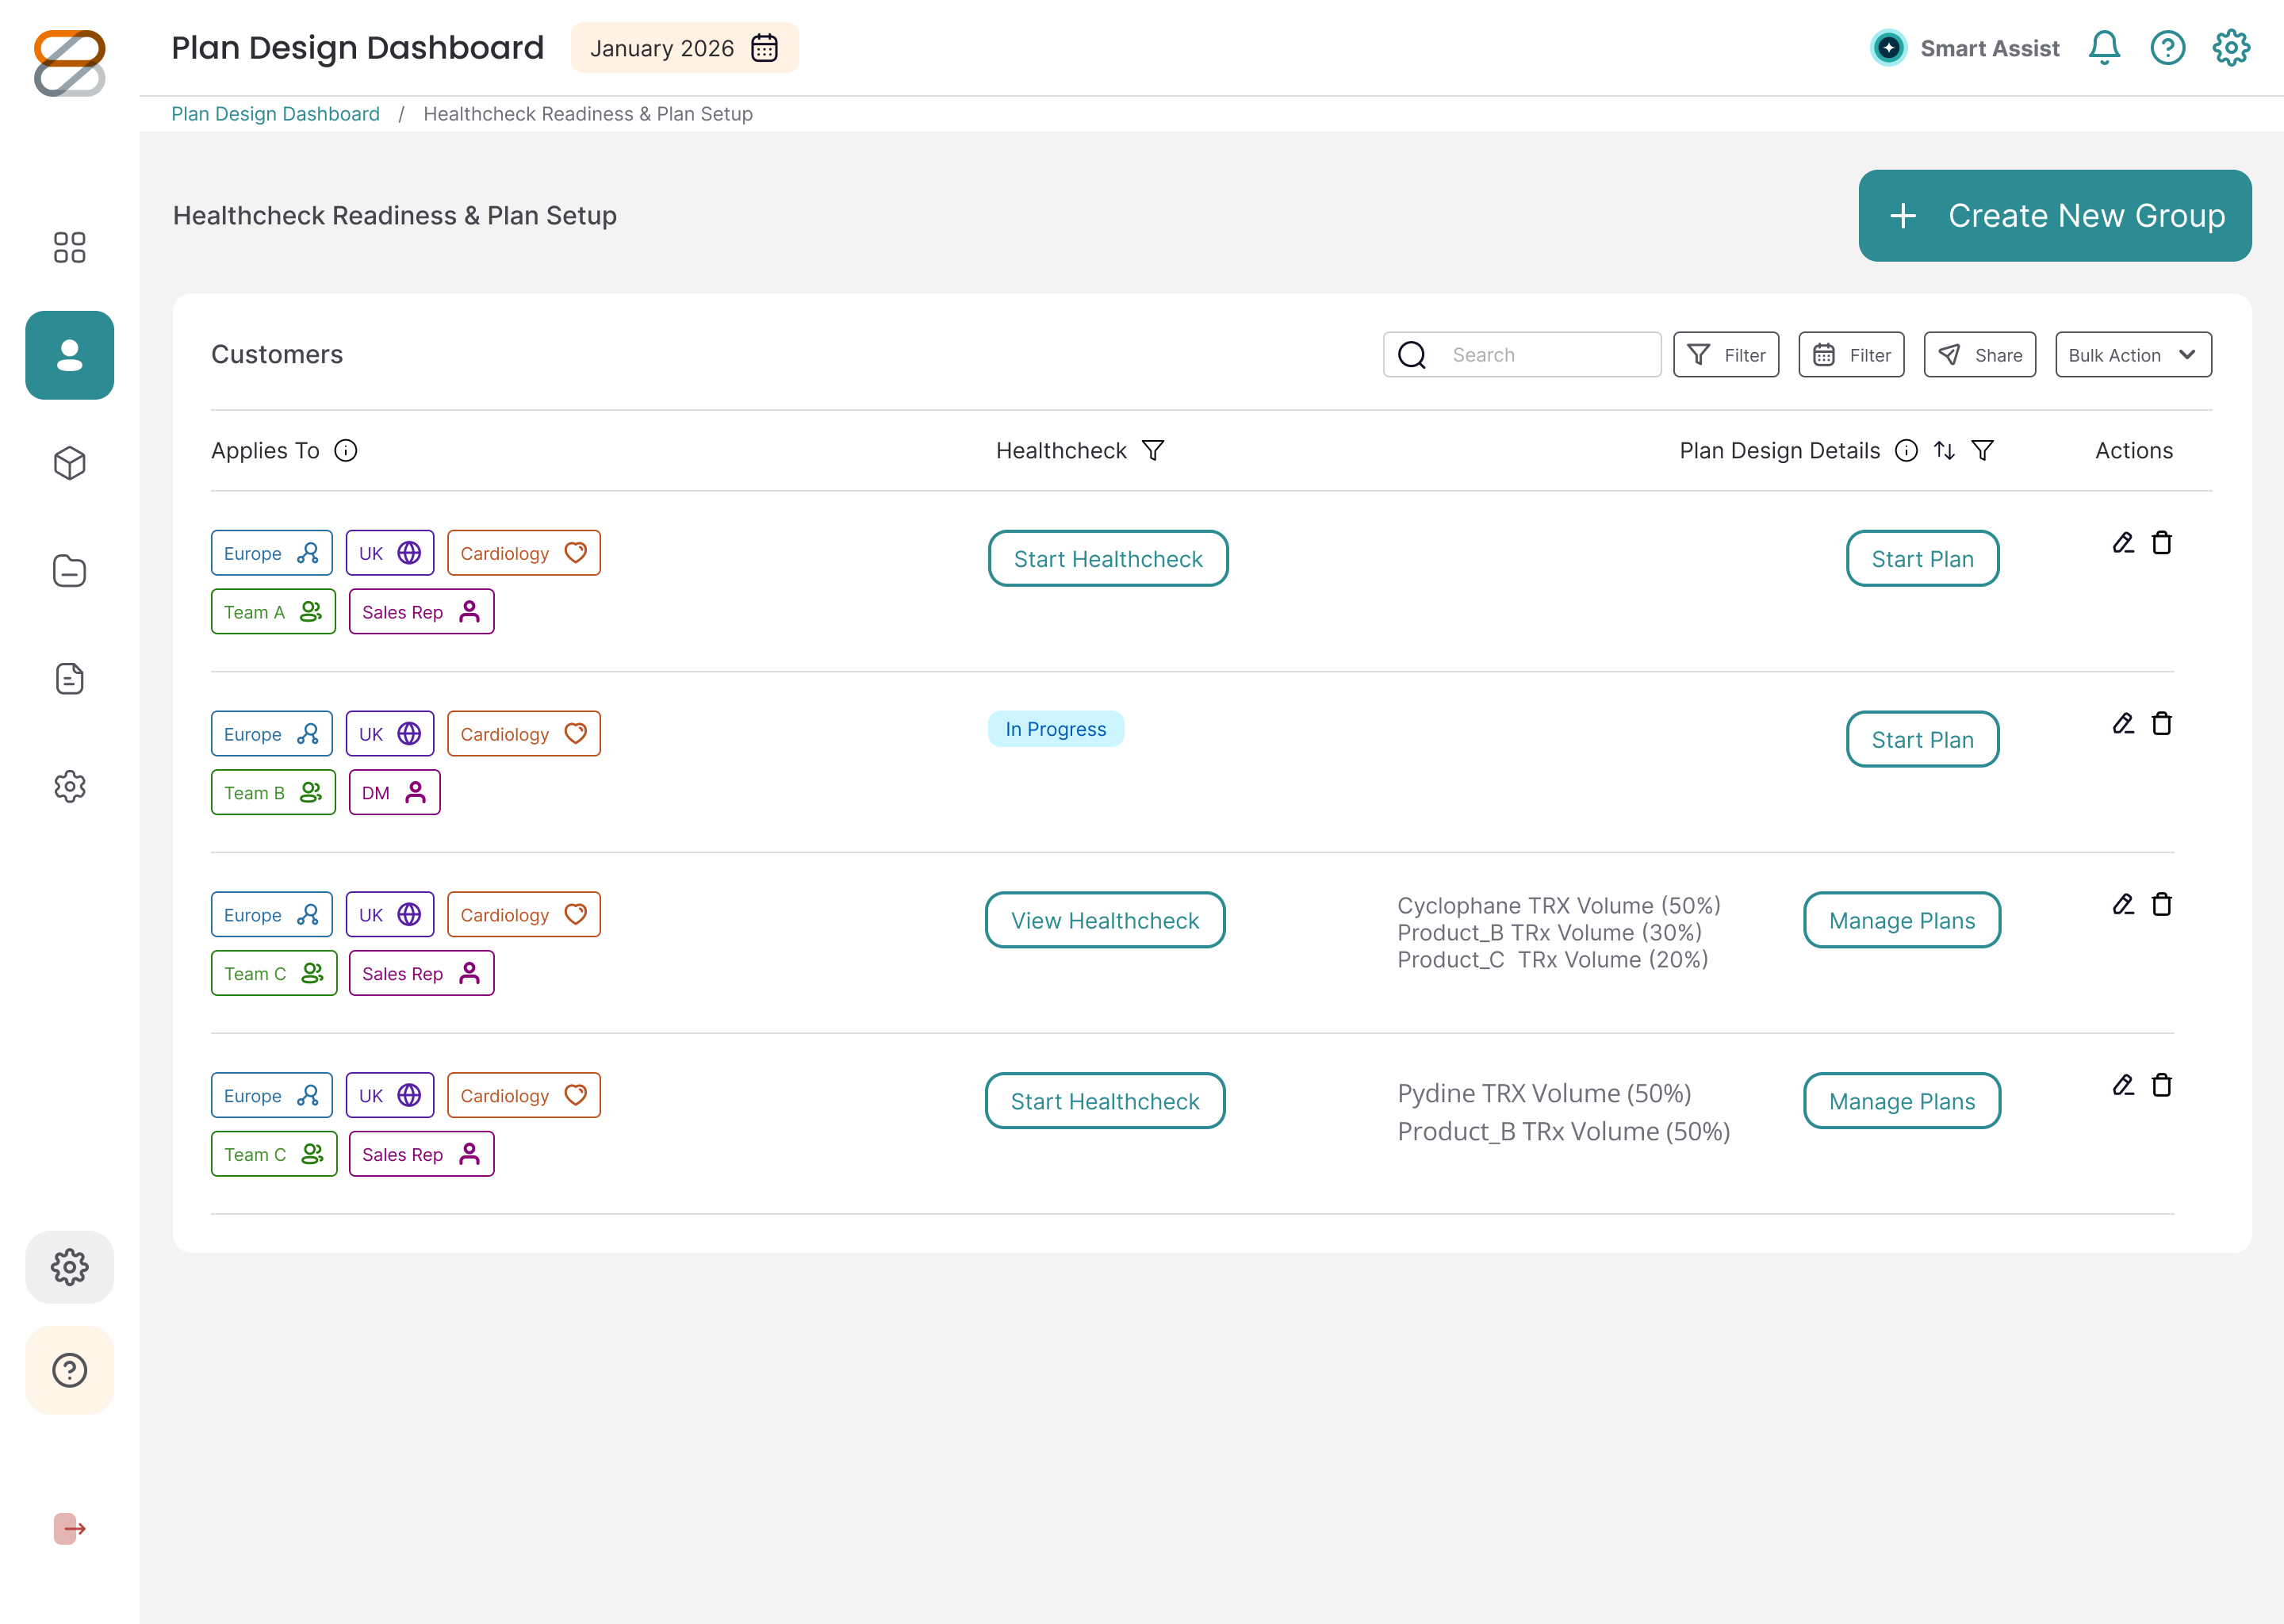Delete the Pydine TRX Volume row
2284x1624 pixels.
(2161, 1086)
